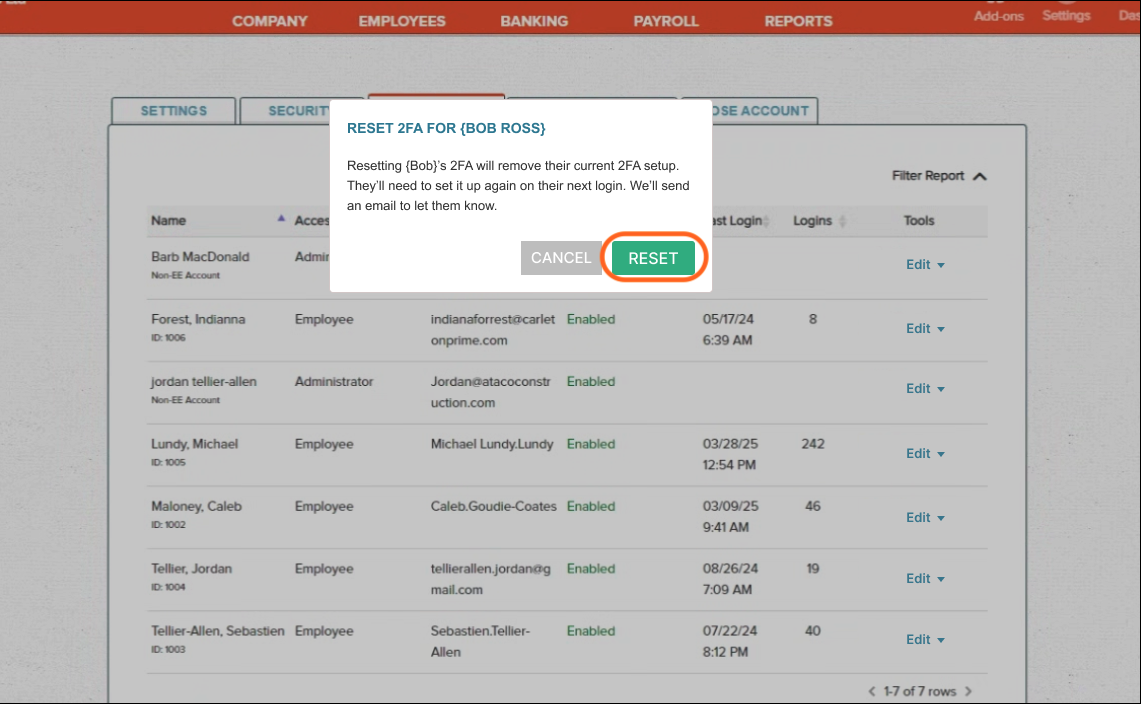The height and width of the screenshot is (704, 1141).
Task: Open Edit dropdown for Tellier, Jordan
Action: click(925, 579)
